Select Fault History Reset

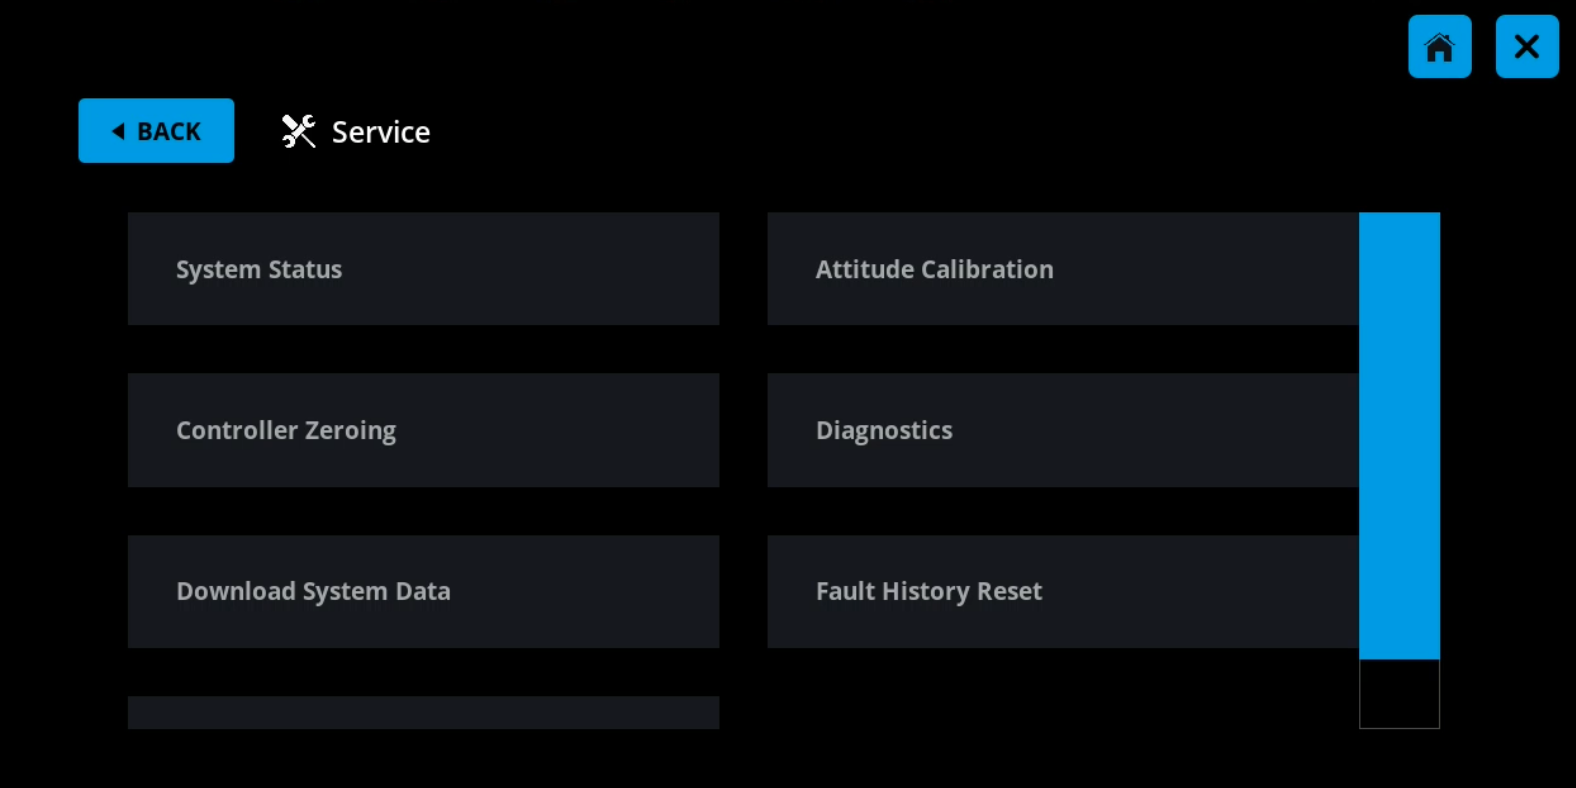(1063, 591)
